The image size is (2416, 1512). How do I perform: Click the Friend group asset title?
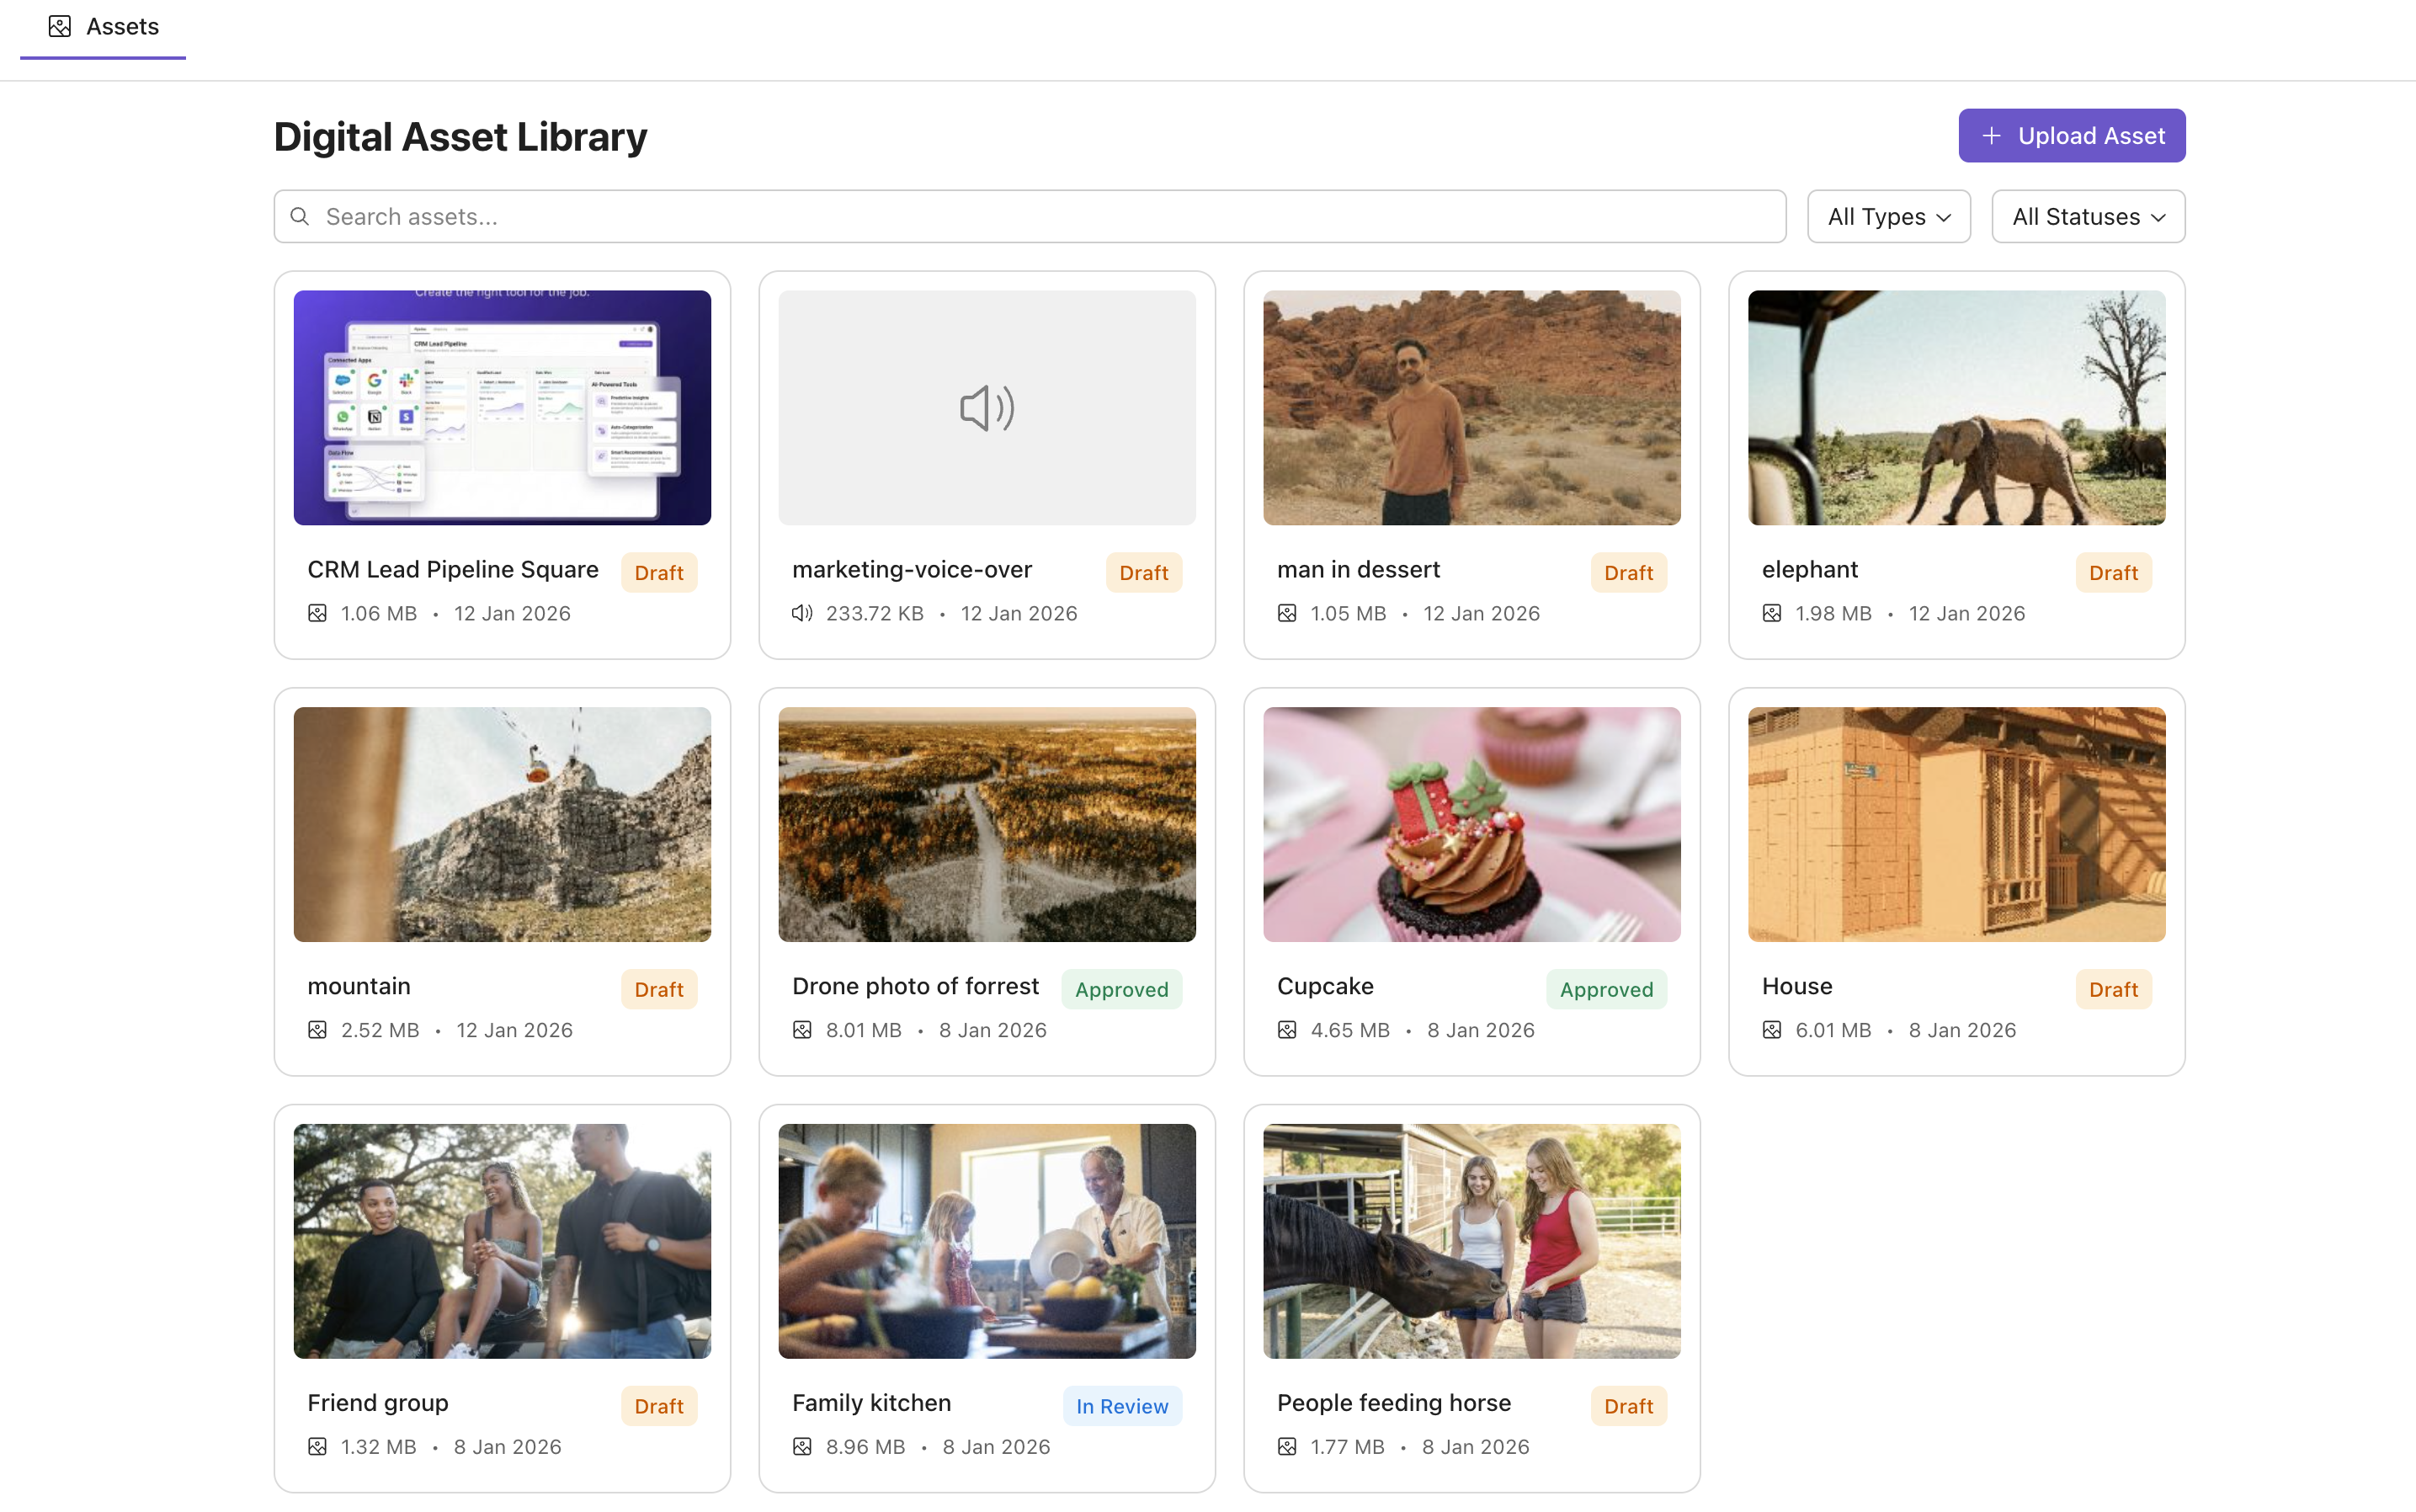[x=378, y=1402]
